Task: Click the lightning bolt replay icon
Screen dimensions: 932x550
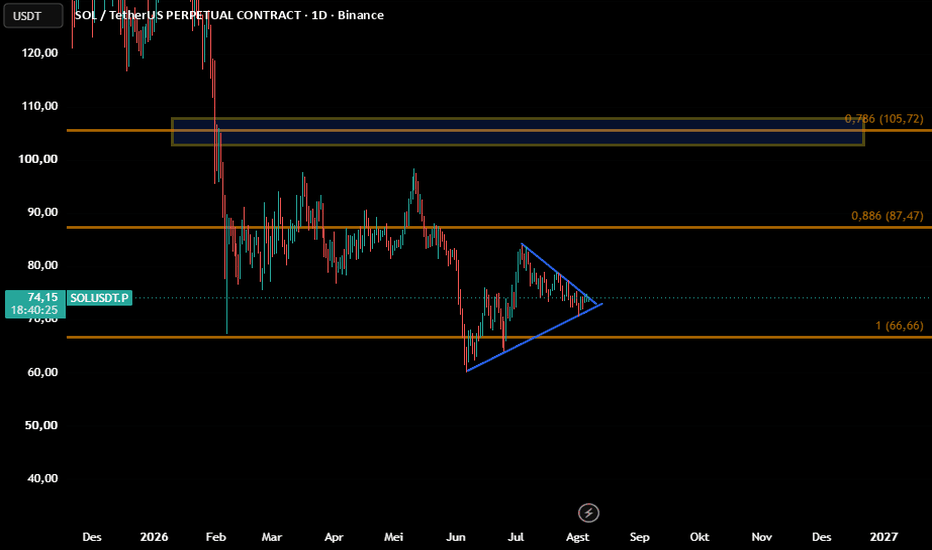Action: pyautogui.click(x=588, y=513)
